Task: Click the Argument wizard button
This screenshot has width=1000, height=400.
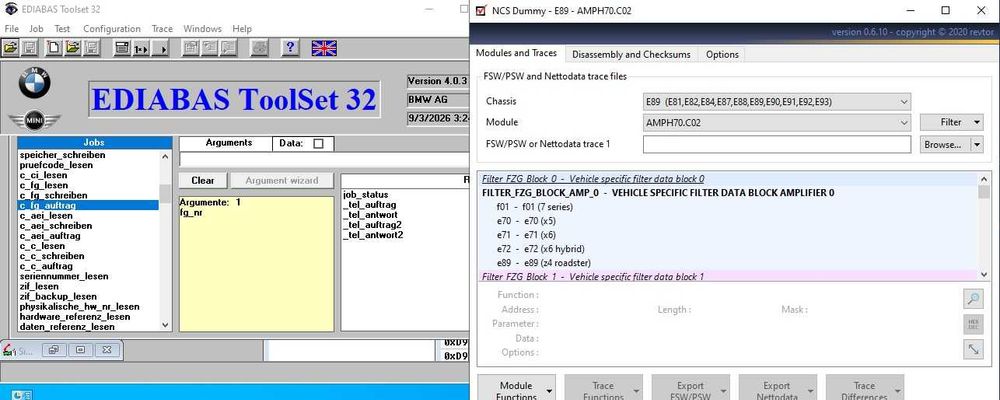Action: (x=281, y=181)
